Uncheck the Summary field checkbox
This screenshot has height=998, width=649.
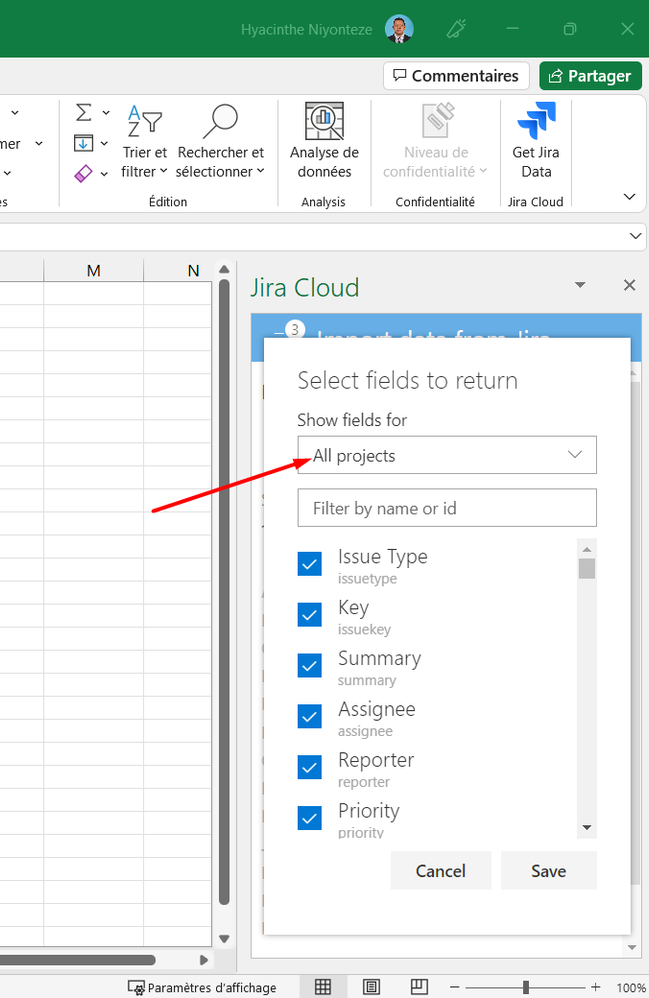[310, 666]
